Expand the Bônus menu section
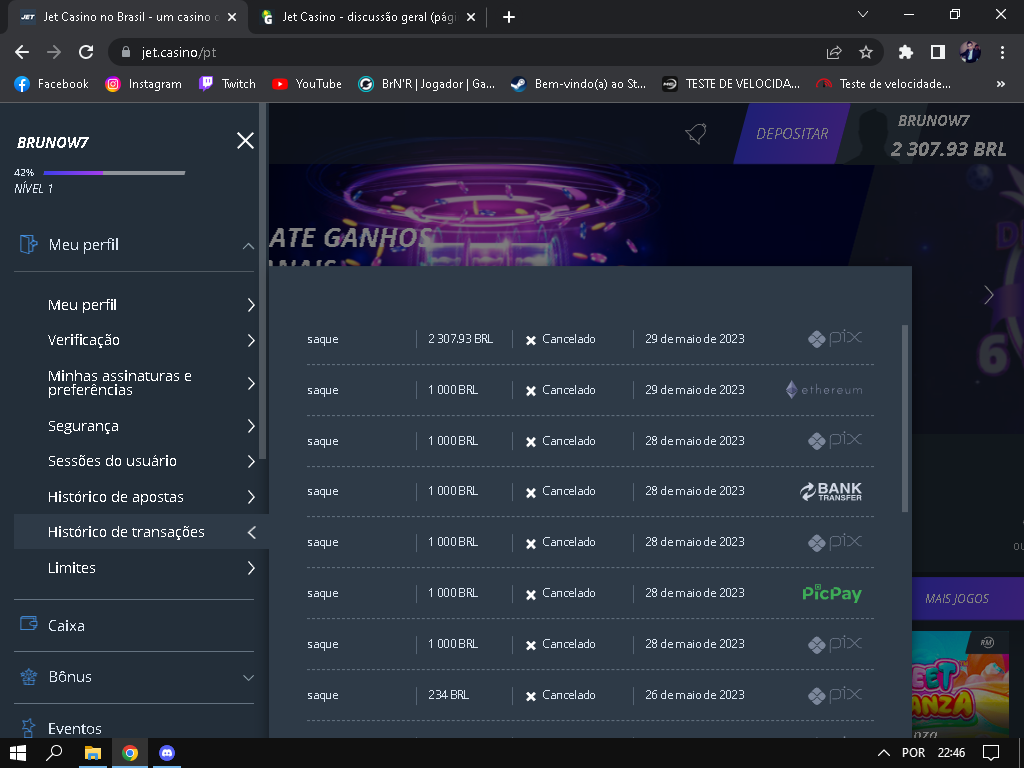The width and height of the screenshot is (1024, 768). coord(247,677)
